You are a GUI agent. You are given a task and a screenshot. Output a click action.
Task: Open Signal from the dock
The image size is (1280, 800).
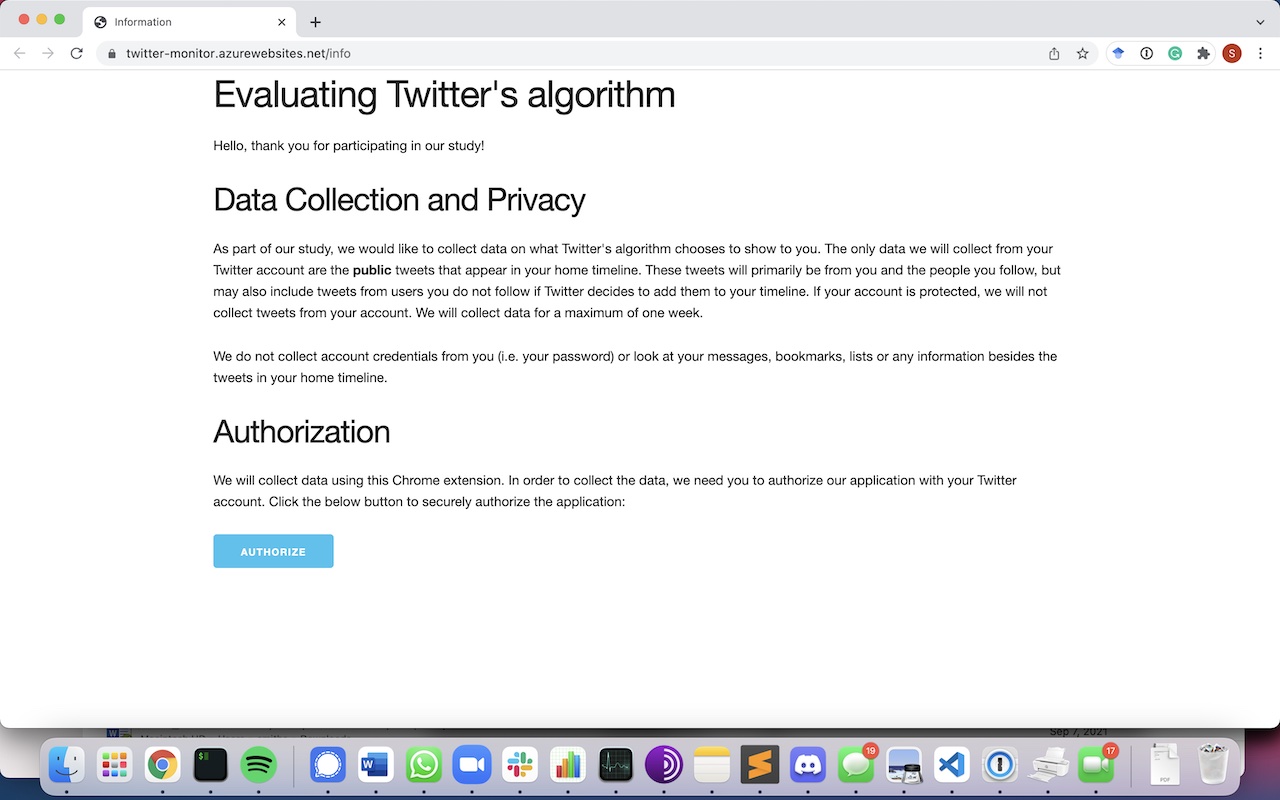(x=328, y=766)
